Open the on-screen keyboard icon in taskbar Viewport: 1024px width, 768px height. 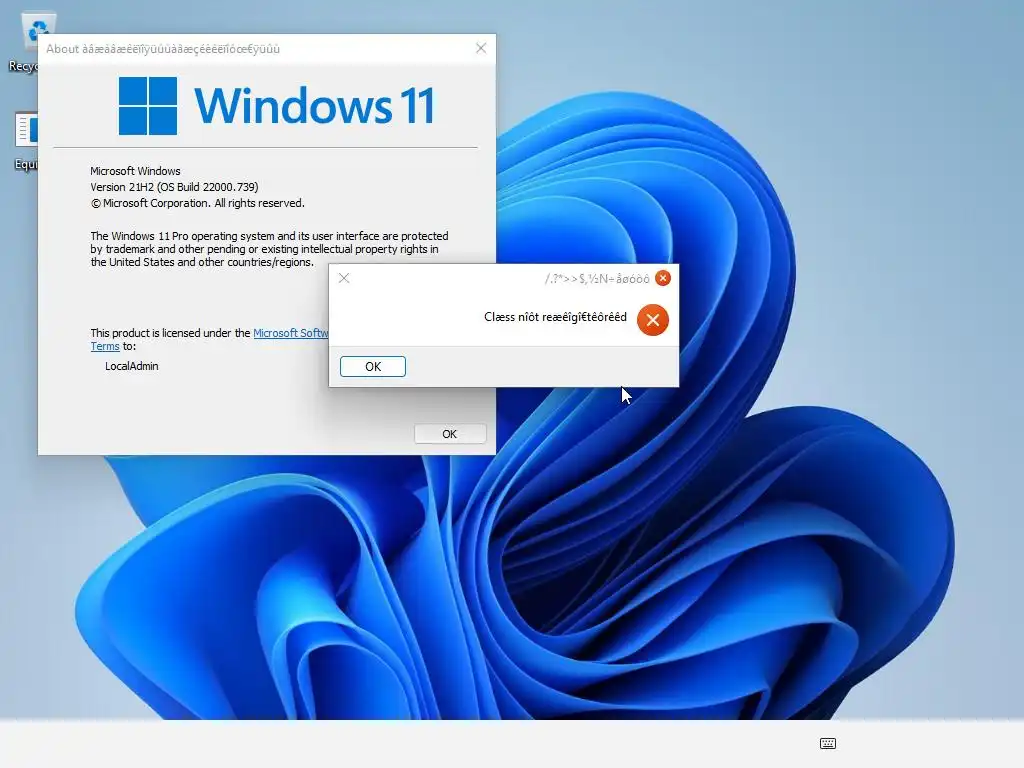click(827, 743)
